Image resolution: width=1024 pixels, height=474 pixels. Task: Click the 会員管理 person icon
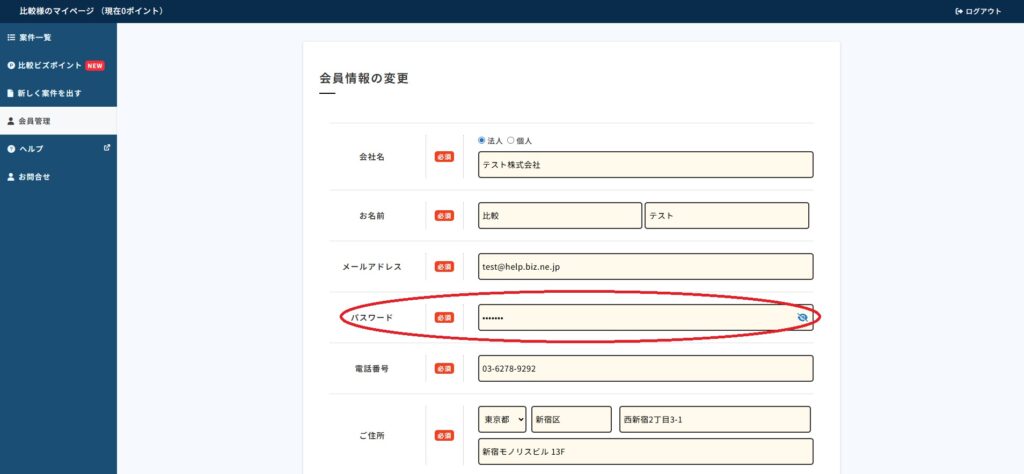point(11,121)
